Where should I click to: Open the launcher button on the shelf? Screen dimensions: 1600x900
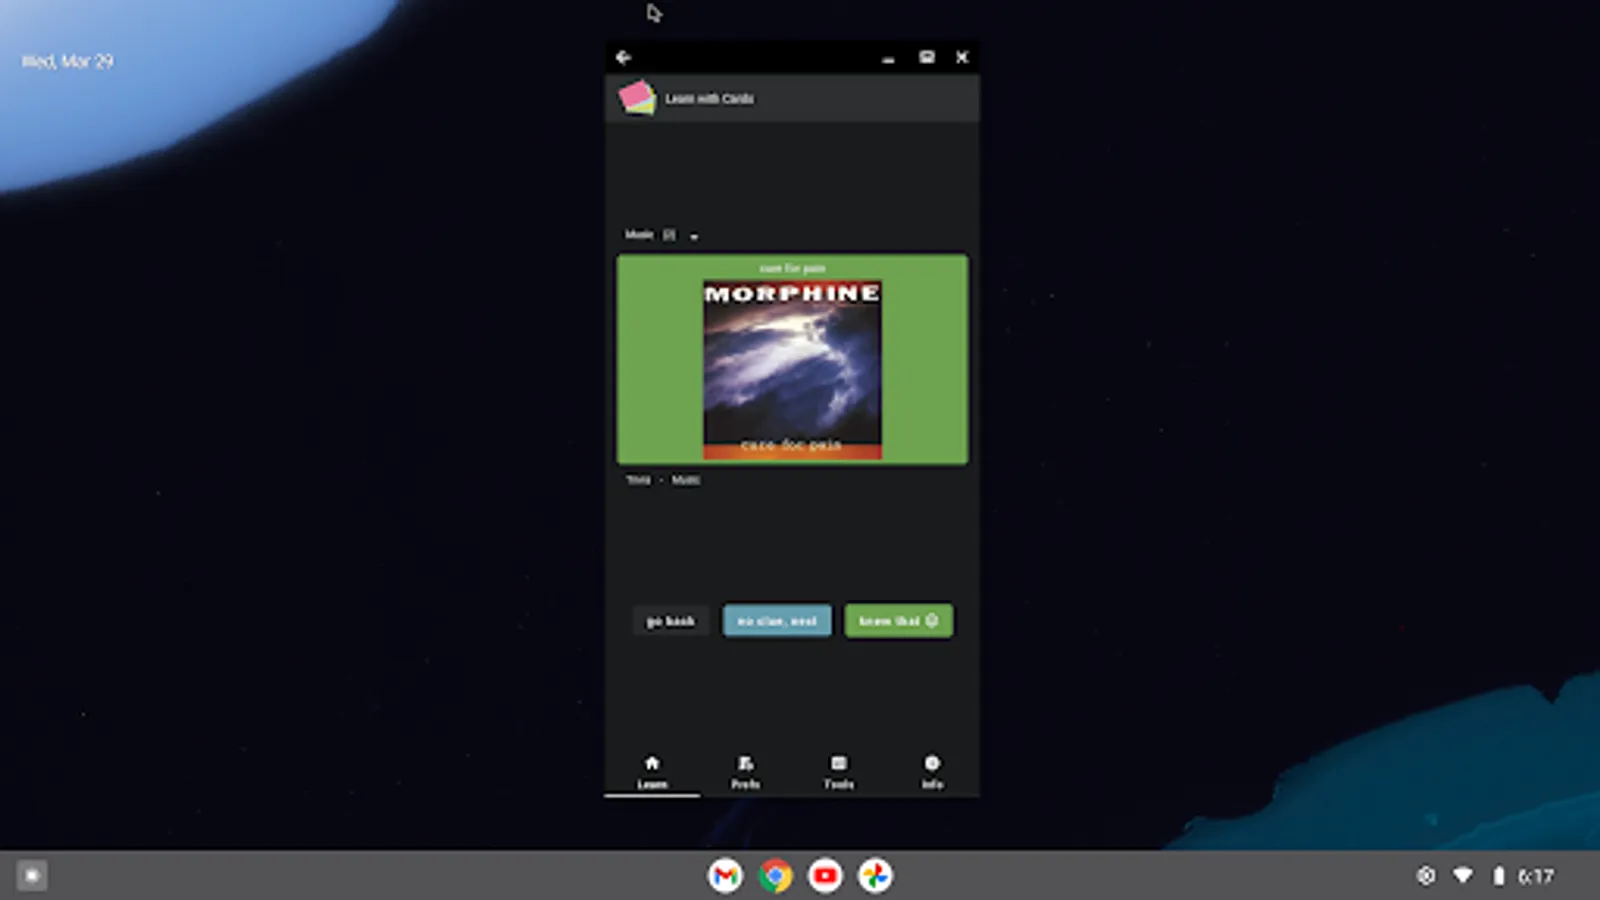click(32, 876)
